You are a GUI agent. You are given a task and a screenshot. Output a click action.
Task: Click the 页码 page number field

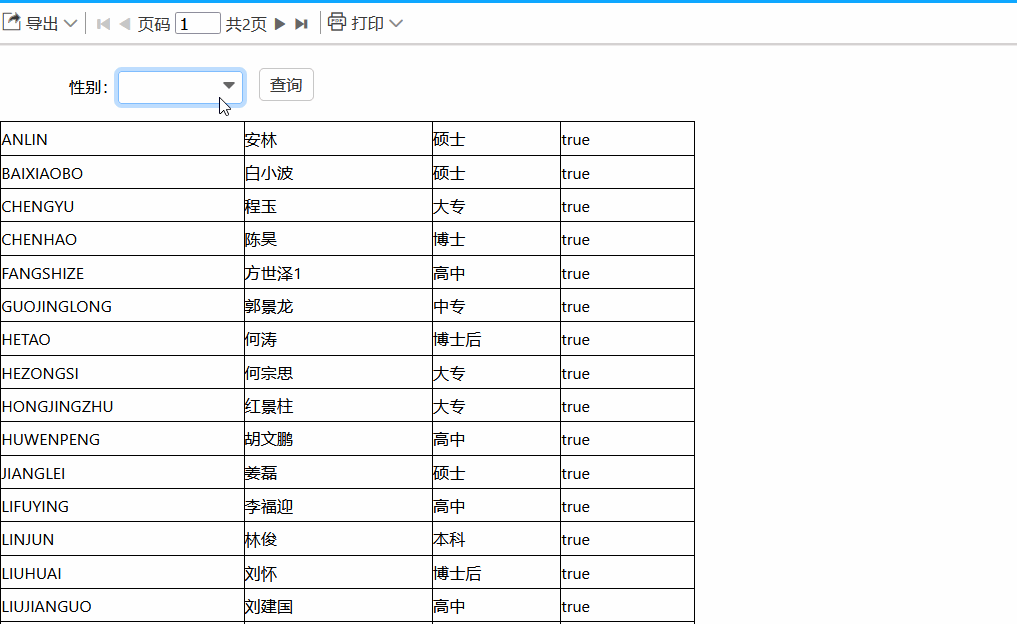198,24
